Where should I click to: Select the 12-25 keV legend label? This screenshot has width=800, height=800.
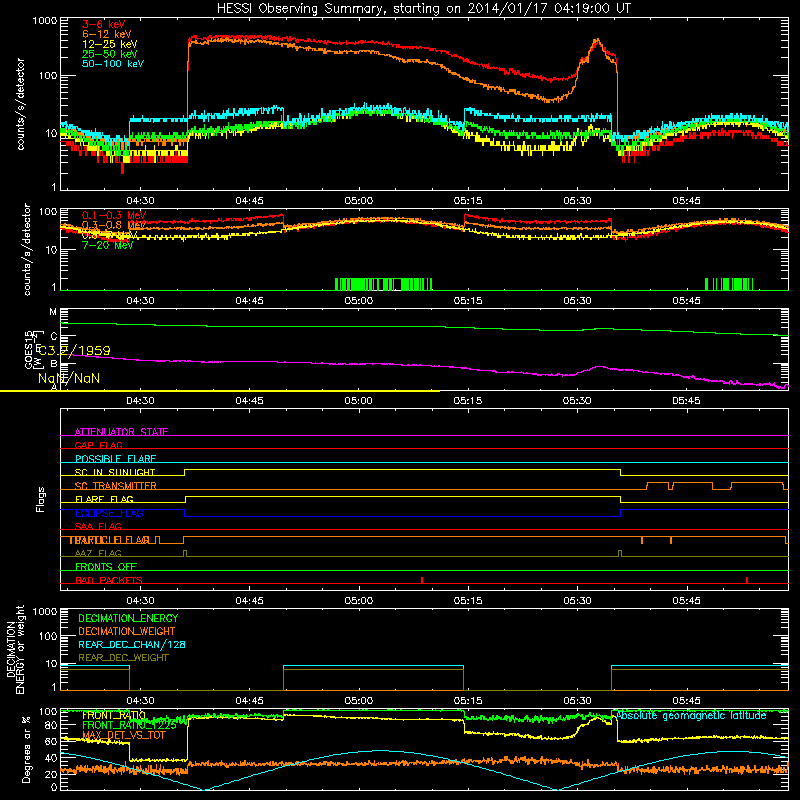pyautogui.click(x=109, y=44)
